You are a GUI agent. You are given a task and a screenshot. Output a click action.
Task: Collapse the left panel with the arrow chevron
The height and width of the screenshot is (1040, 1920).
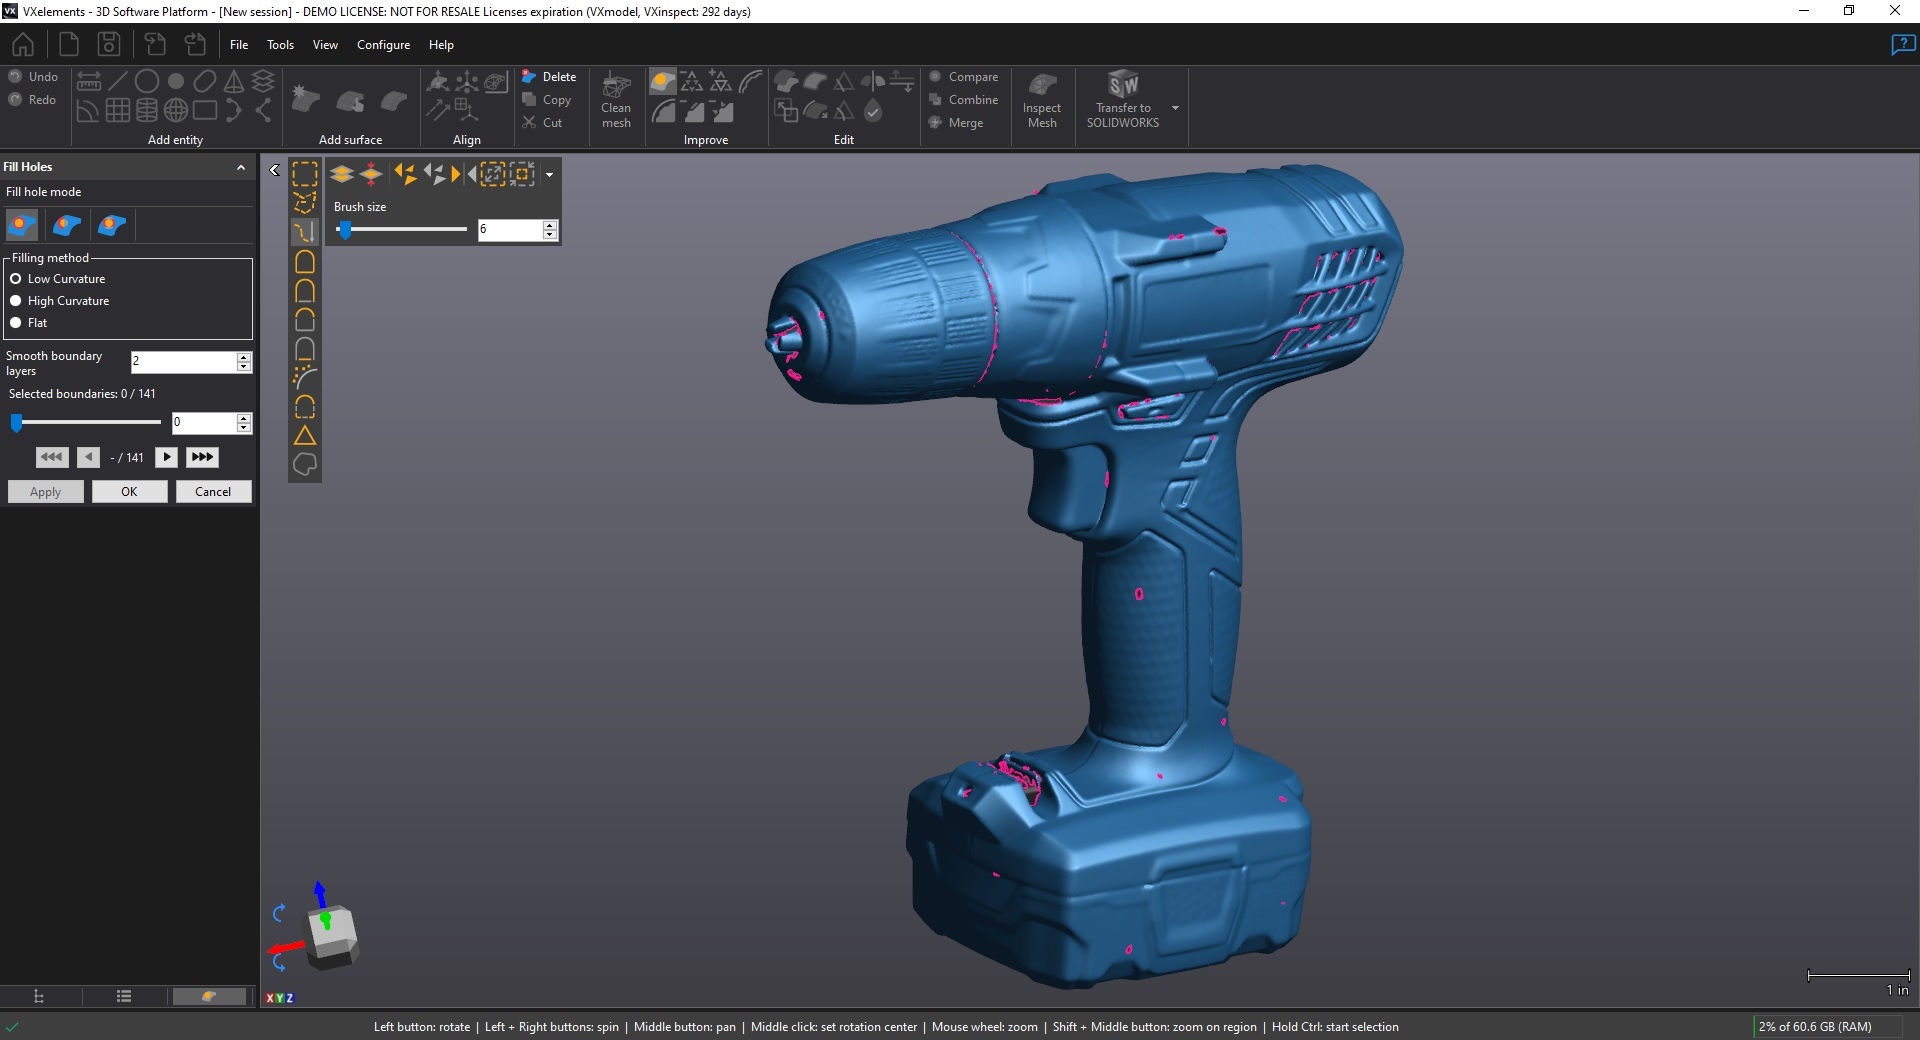(273, 169)
